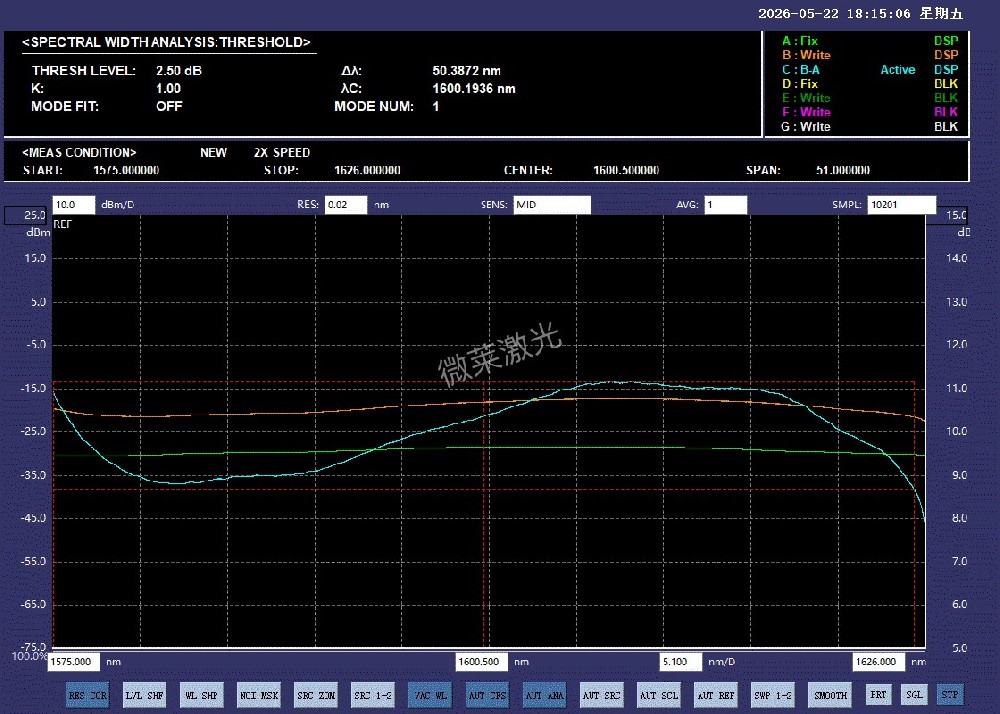Edit the RES 0.02 nm resolution field

click(x=346, y=205)
